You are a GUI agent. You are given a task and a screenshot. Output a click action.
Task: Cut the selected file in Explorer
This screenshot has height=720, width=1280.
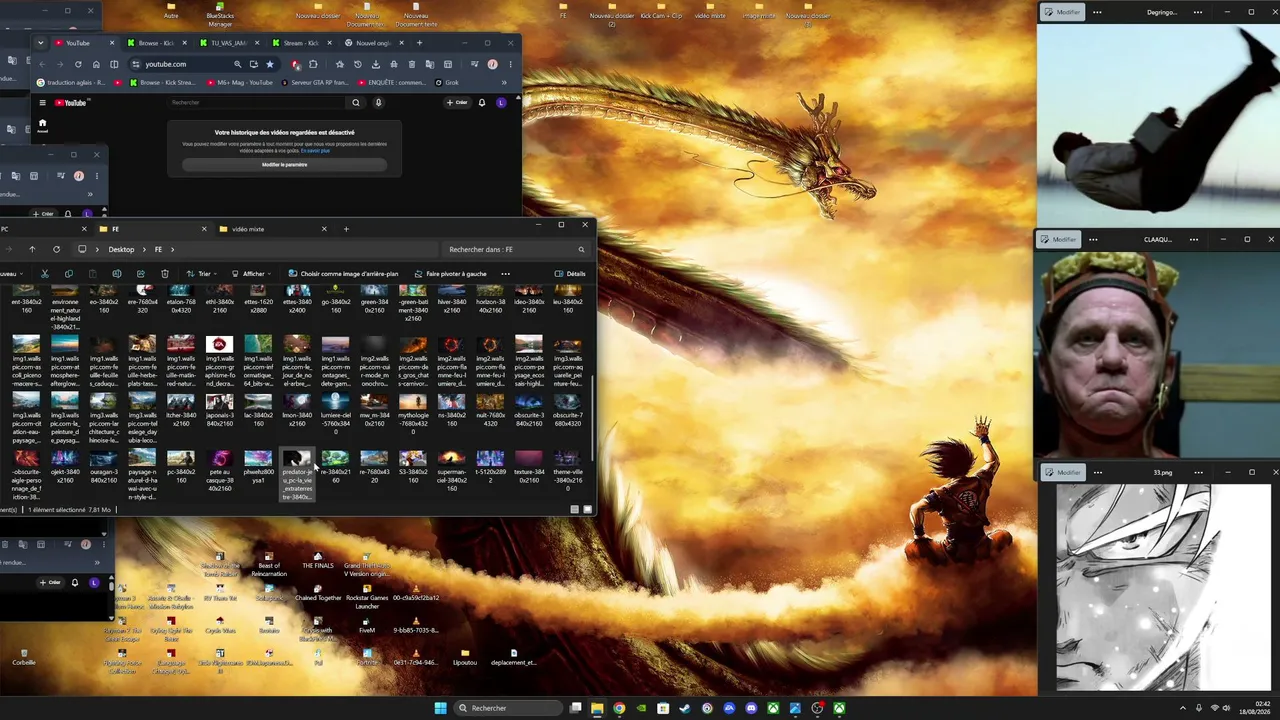44,273
